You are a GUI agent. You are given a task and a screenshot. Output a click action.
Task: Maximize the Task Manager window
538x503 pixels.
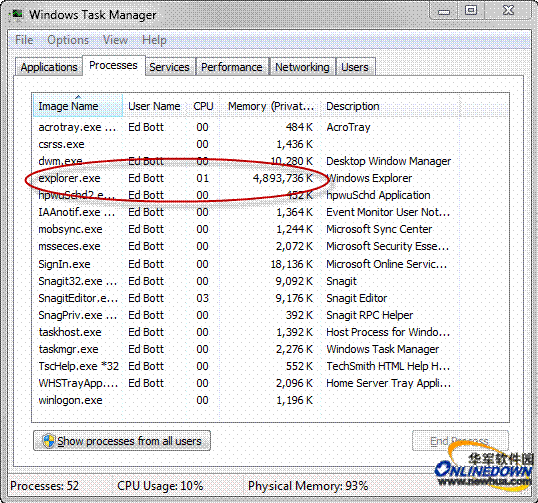471,11
